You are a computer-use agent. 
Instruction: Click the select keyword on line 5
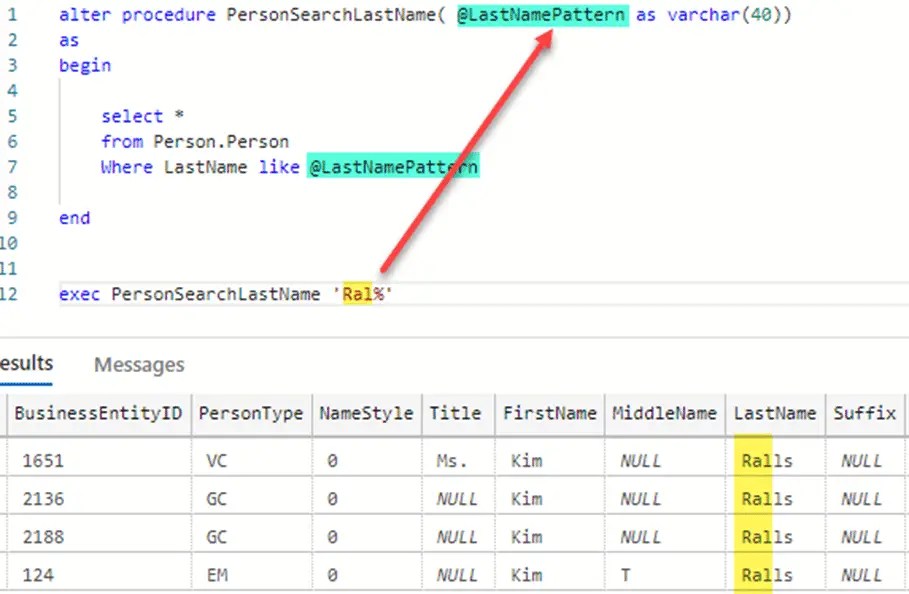click(x=132, y=116)
